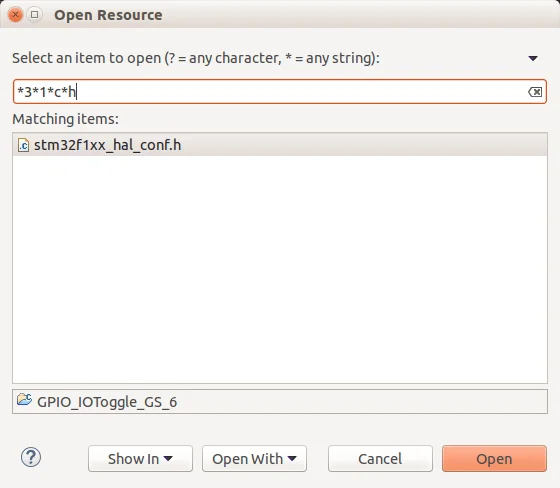Open the help question mark icon
Image resolution: width=560 pixels, height=488 pixels.
31,457
